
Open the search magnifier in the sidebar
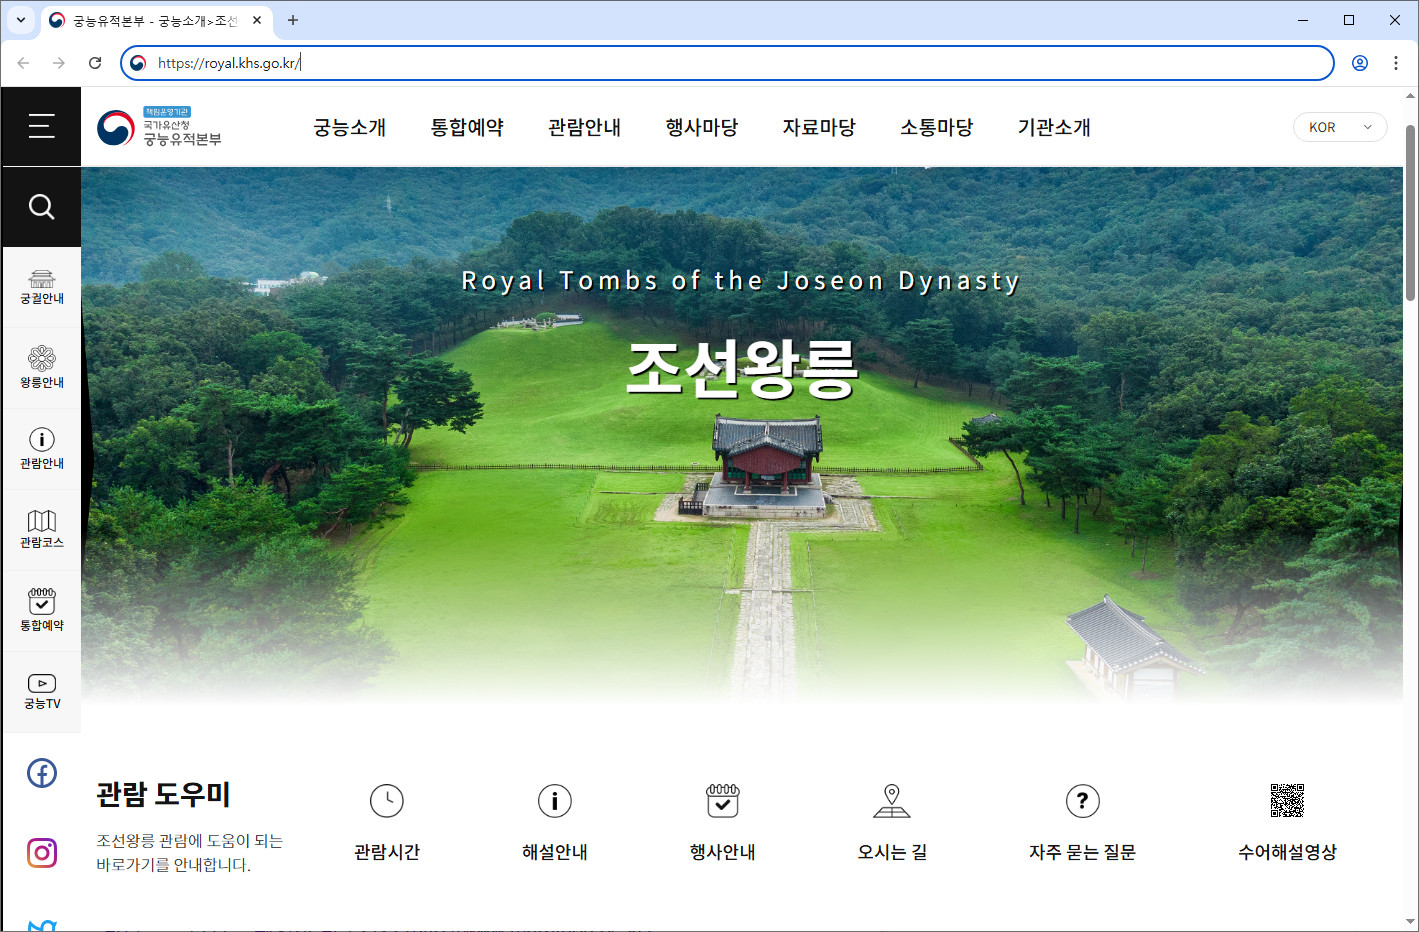coord(41,207)
